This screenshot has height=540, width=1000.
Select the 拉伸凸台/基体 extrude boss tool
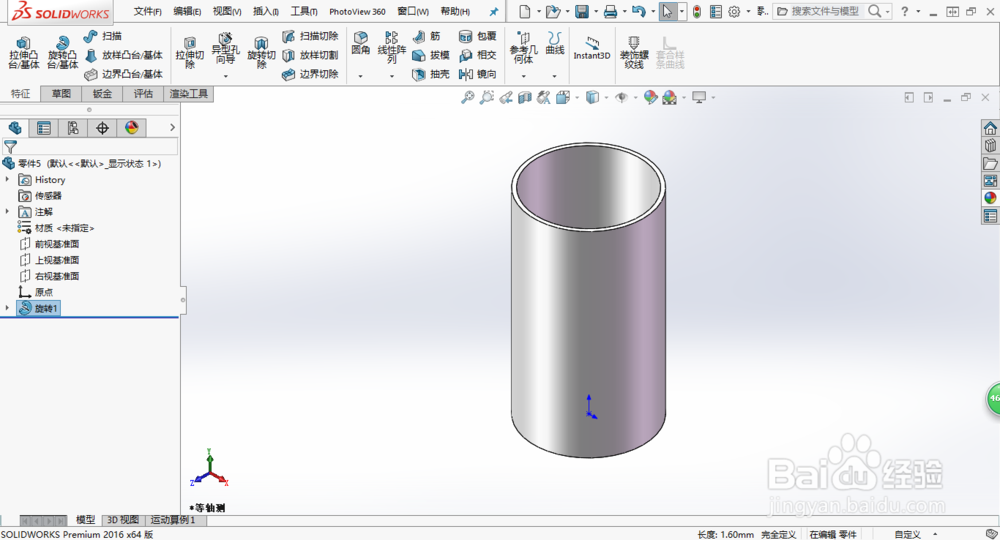click(24, 52)
